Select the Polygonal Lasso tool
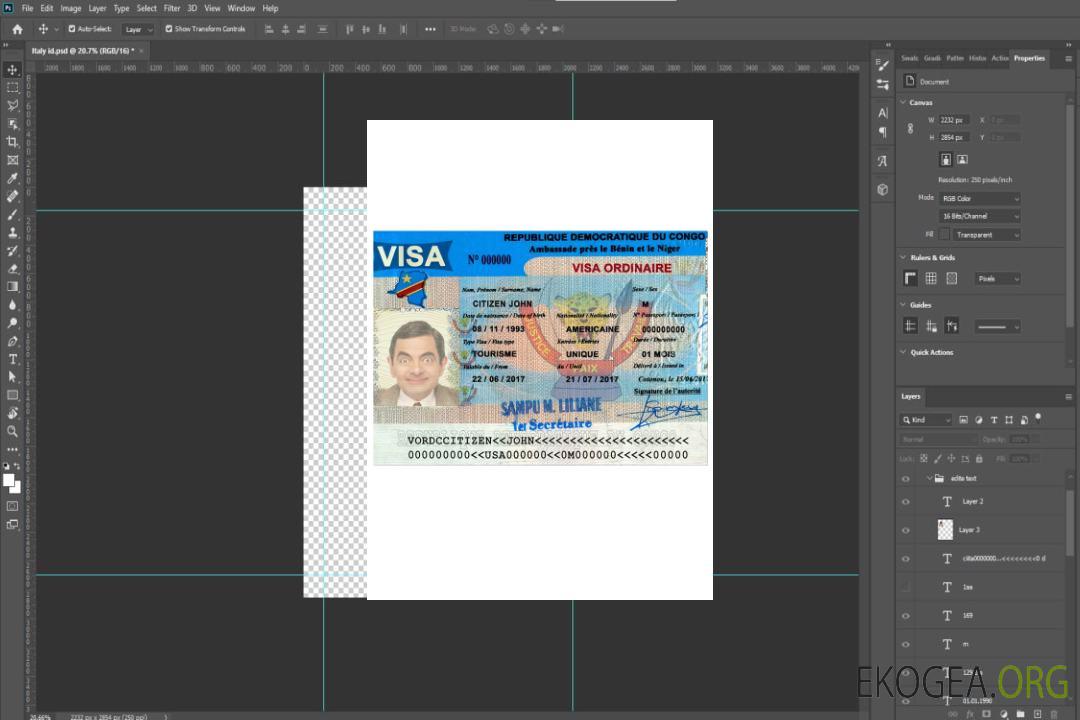Viewport: 1080px width, 720px height. (12, 105)
